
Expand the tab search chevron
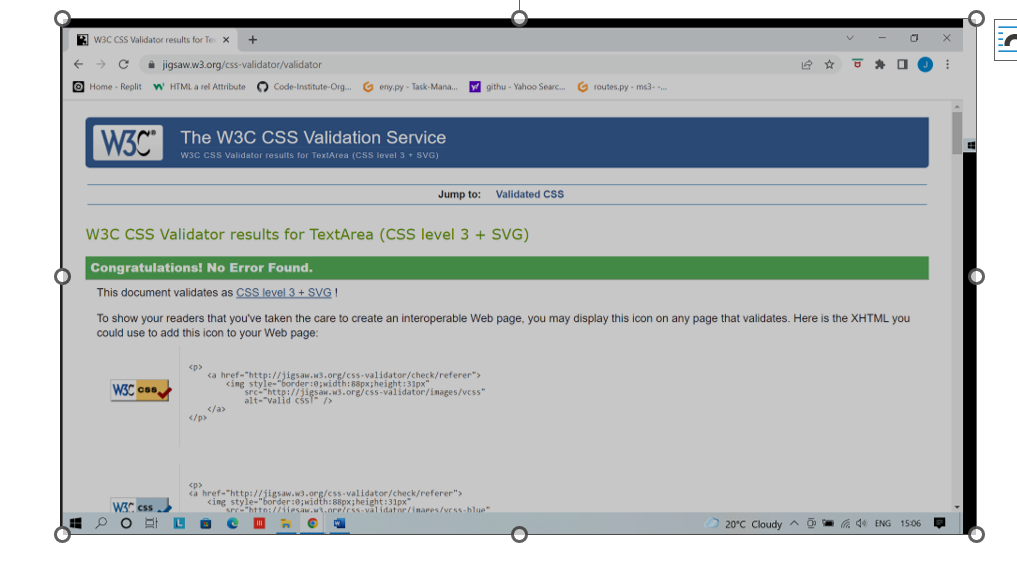pos(850,38)
